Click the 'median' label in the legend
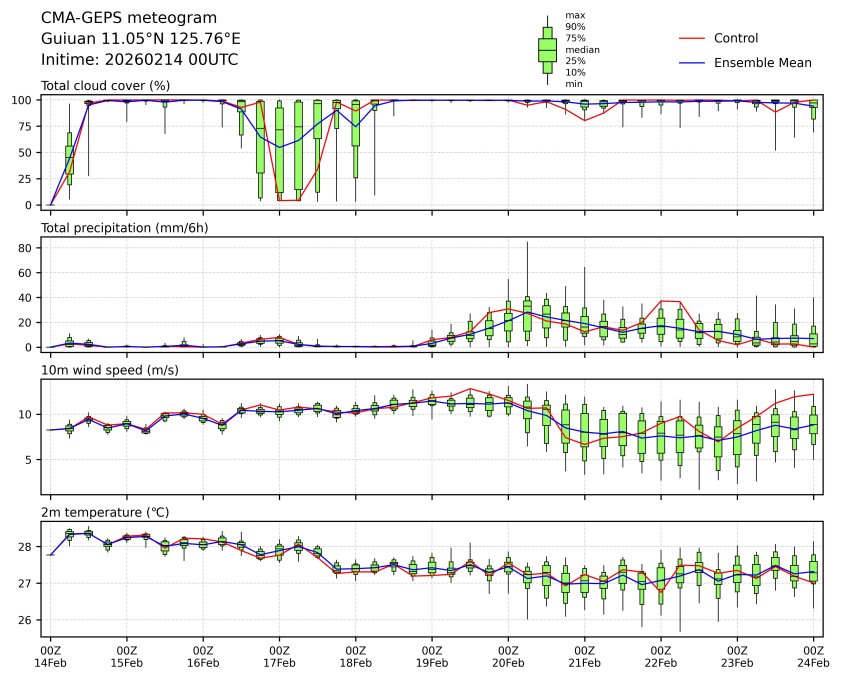This screenshot has width=841, height=680. (576, 50)
